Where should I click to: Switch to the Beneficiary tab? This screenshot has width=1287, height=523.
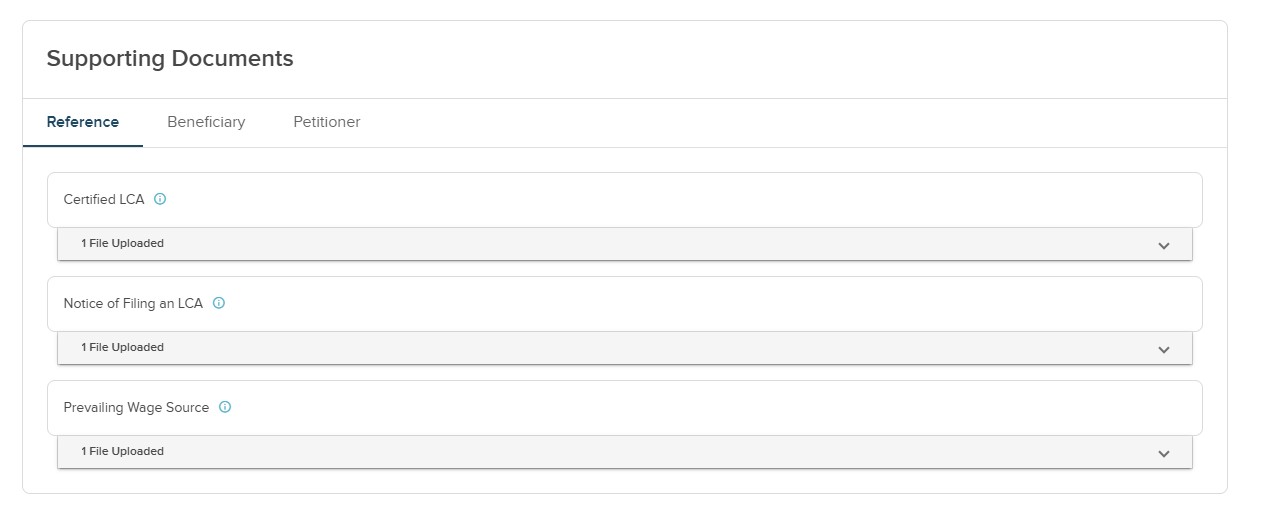click(206, 122)
